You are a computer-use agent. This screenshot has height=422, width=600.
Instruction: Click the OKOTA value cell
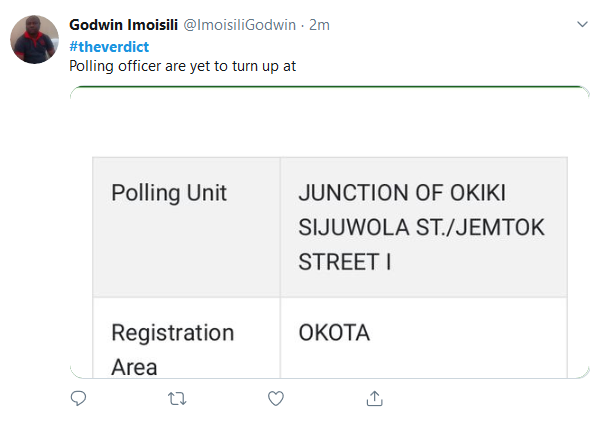click(334, 332)
